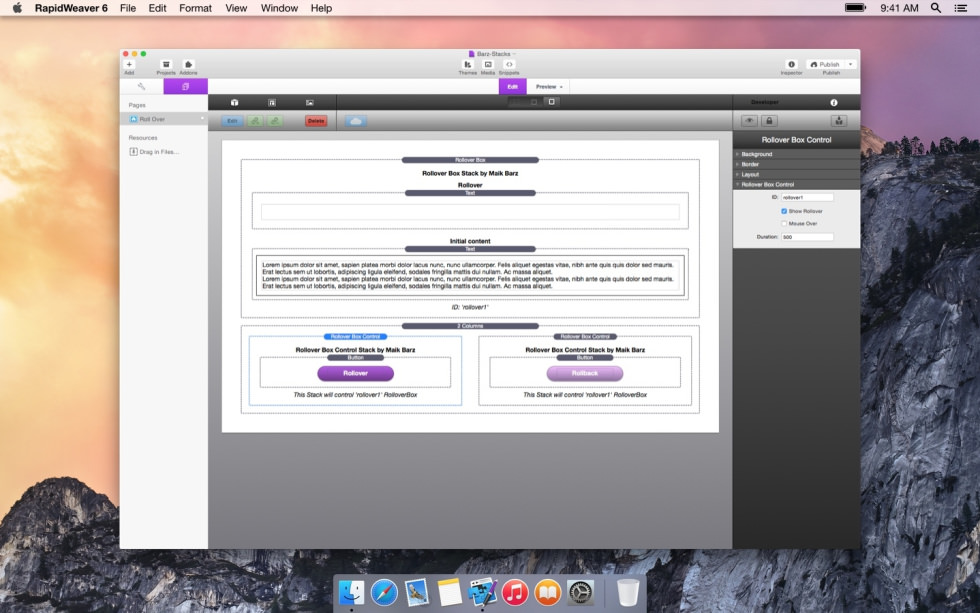Open the Media browser icon

488,64
